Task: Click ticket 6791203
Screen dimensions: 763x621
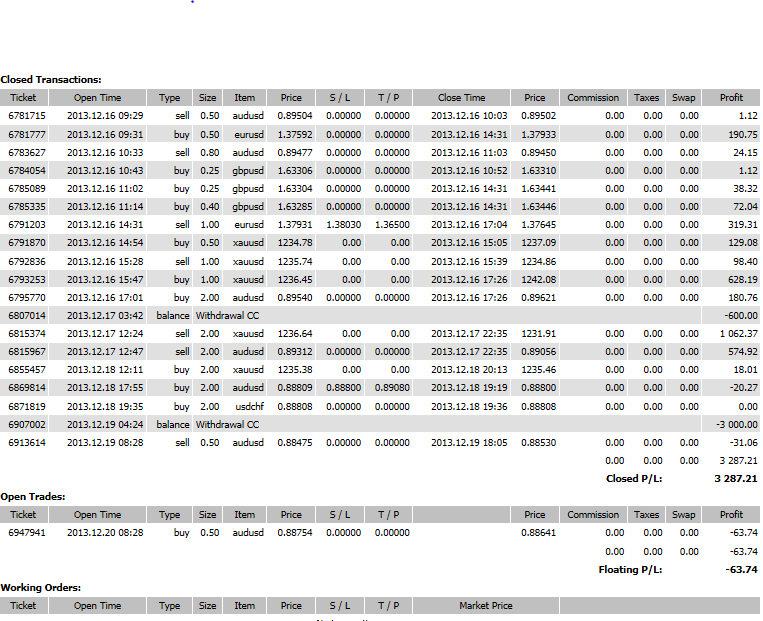Action: [x=27, y=224]
